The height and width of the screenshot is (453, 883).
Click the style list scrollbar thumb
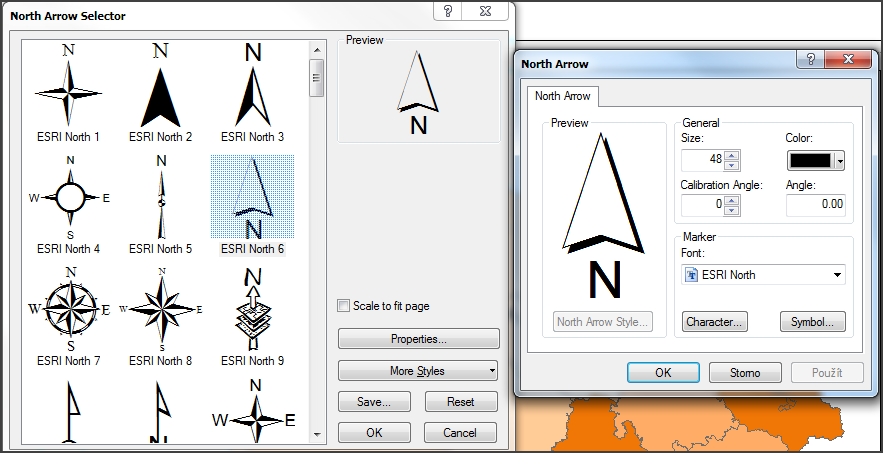[317, 78]
